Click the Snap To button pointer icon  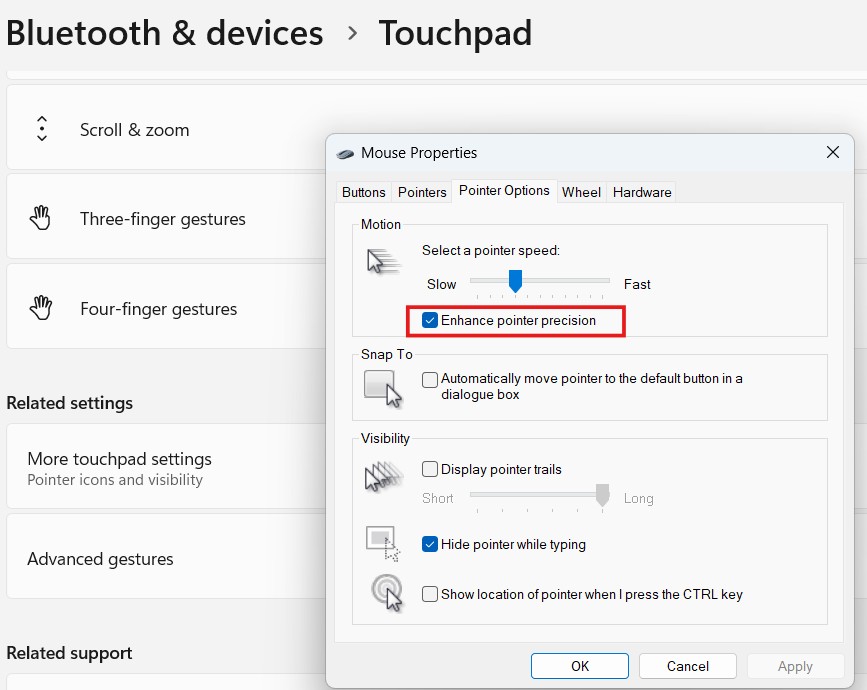[x=383, y=388]
